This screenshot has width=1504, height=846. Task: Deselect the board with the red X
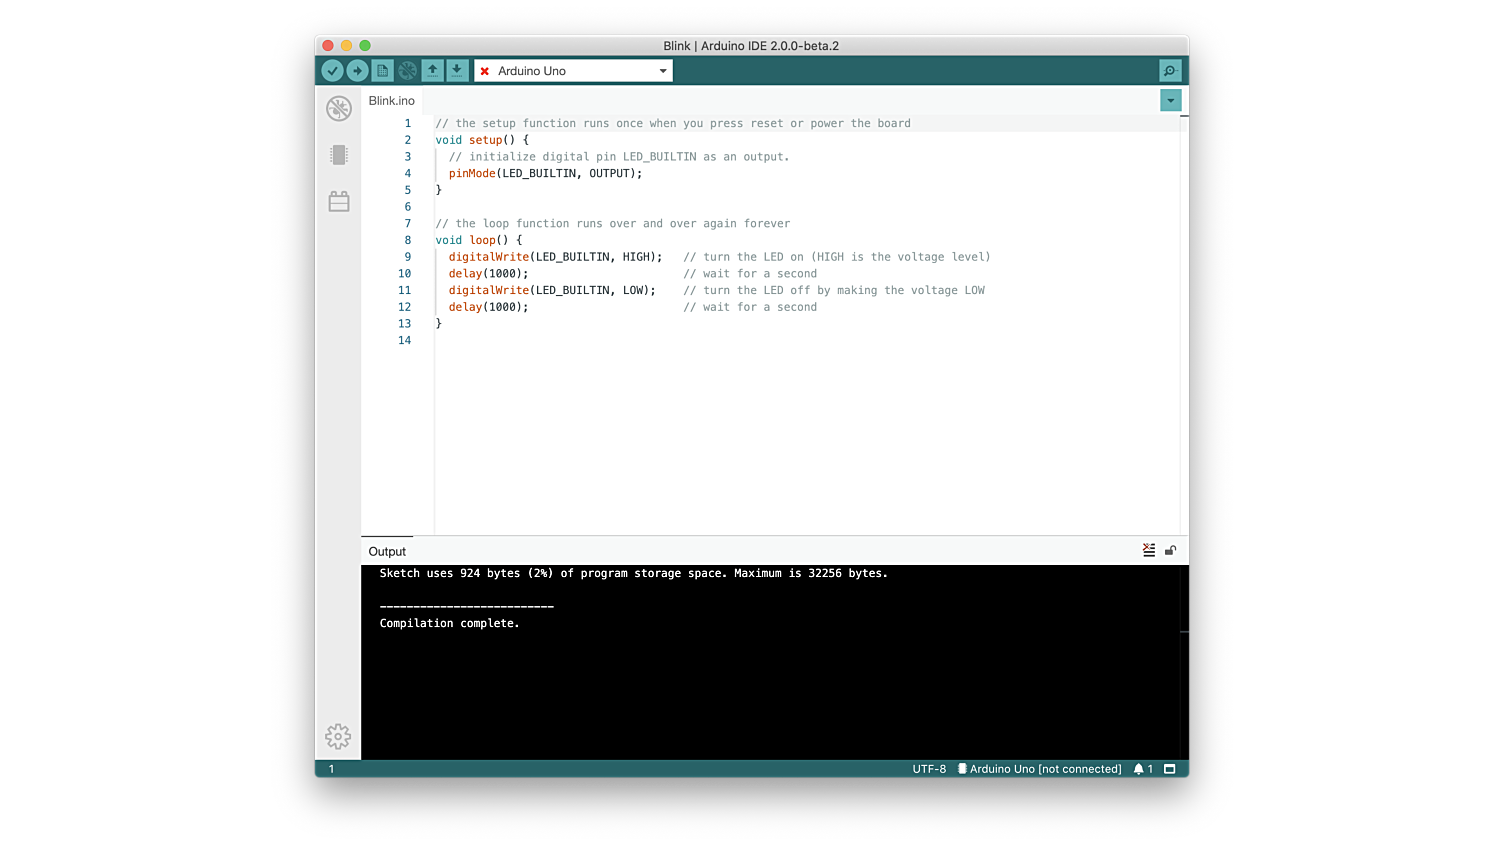[x=484, y=70]
